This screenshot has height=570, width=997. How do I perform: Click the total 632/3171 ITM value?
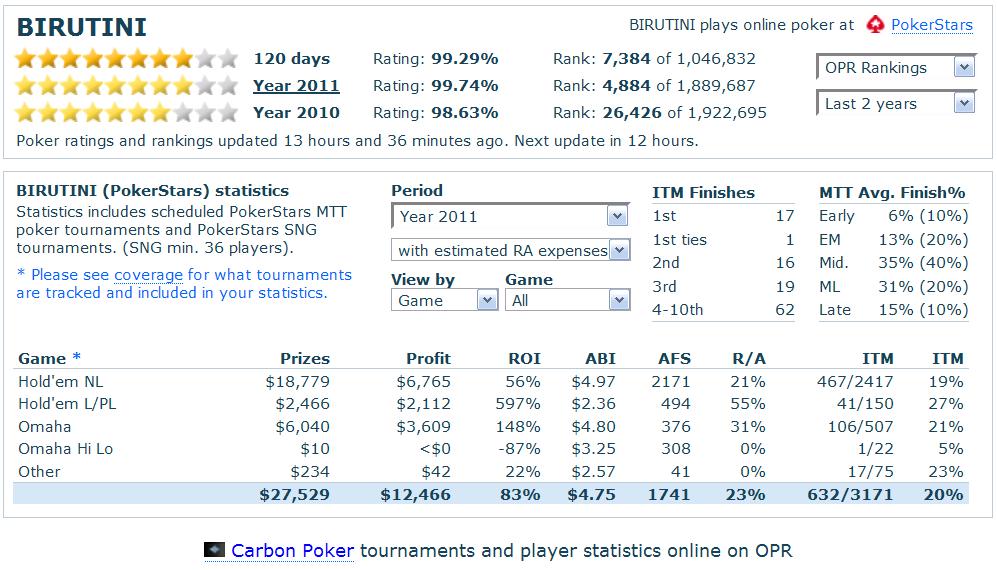(850, 495)
